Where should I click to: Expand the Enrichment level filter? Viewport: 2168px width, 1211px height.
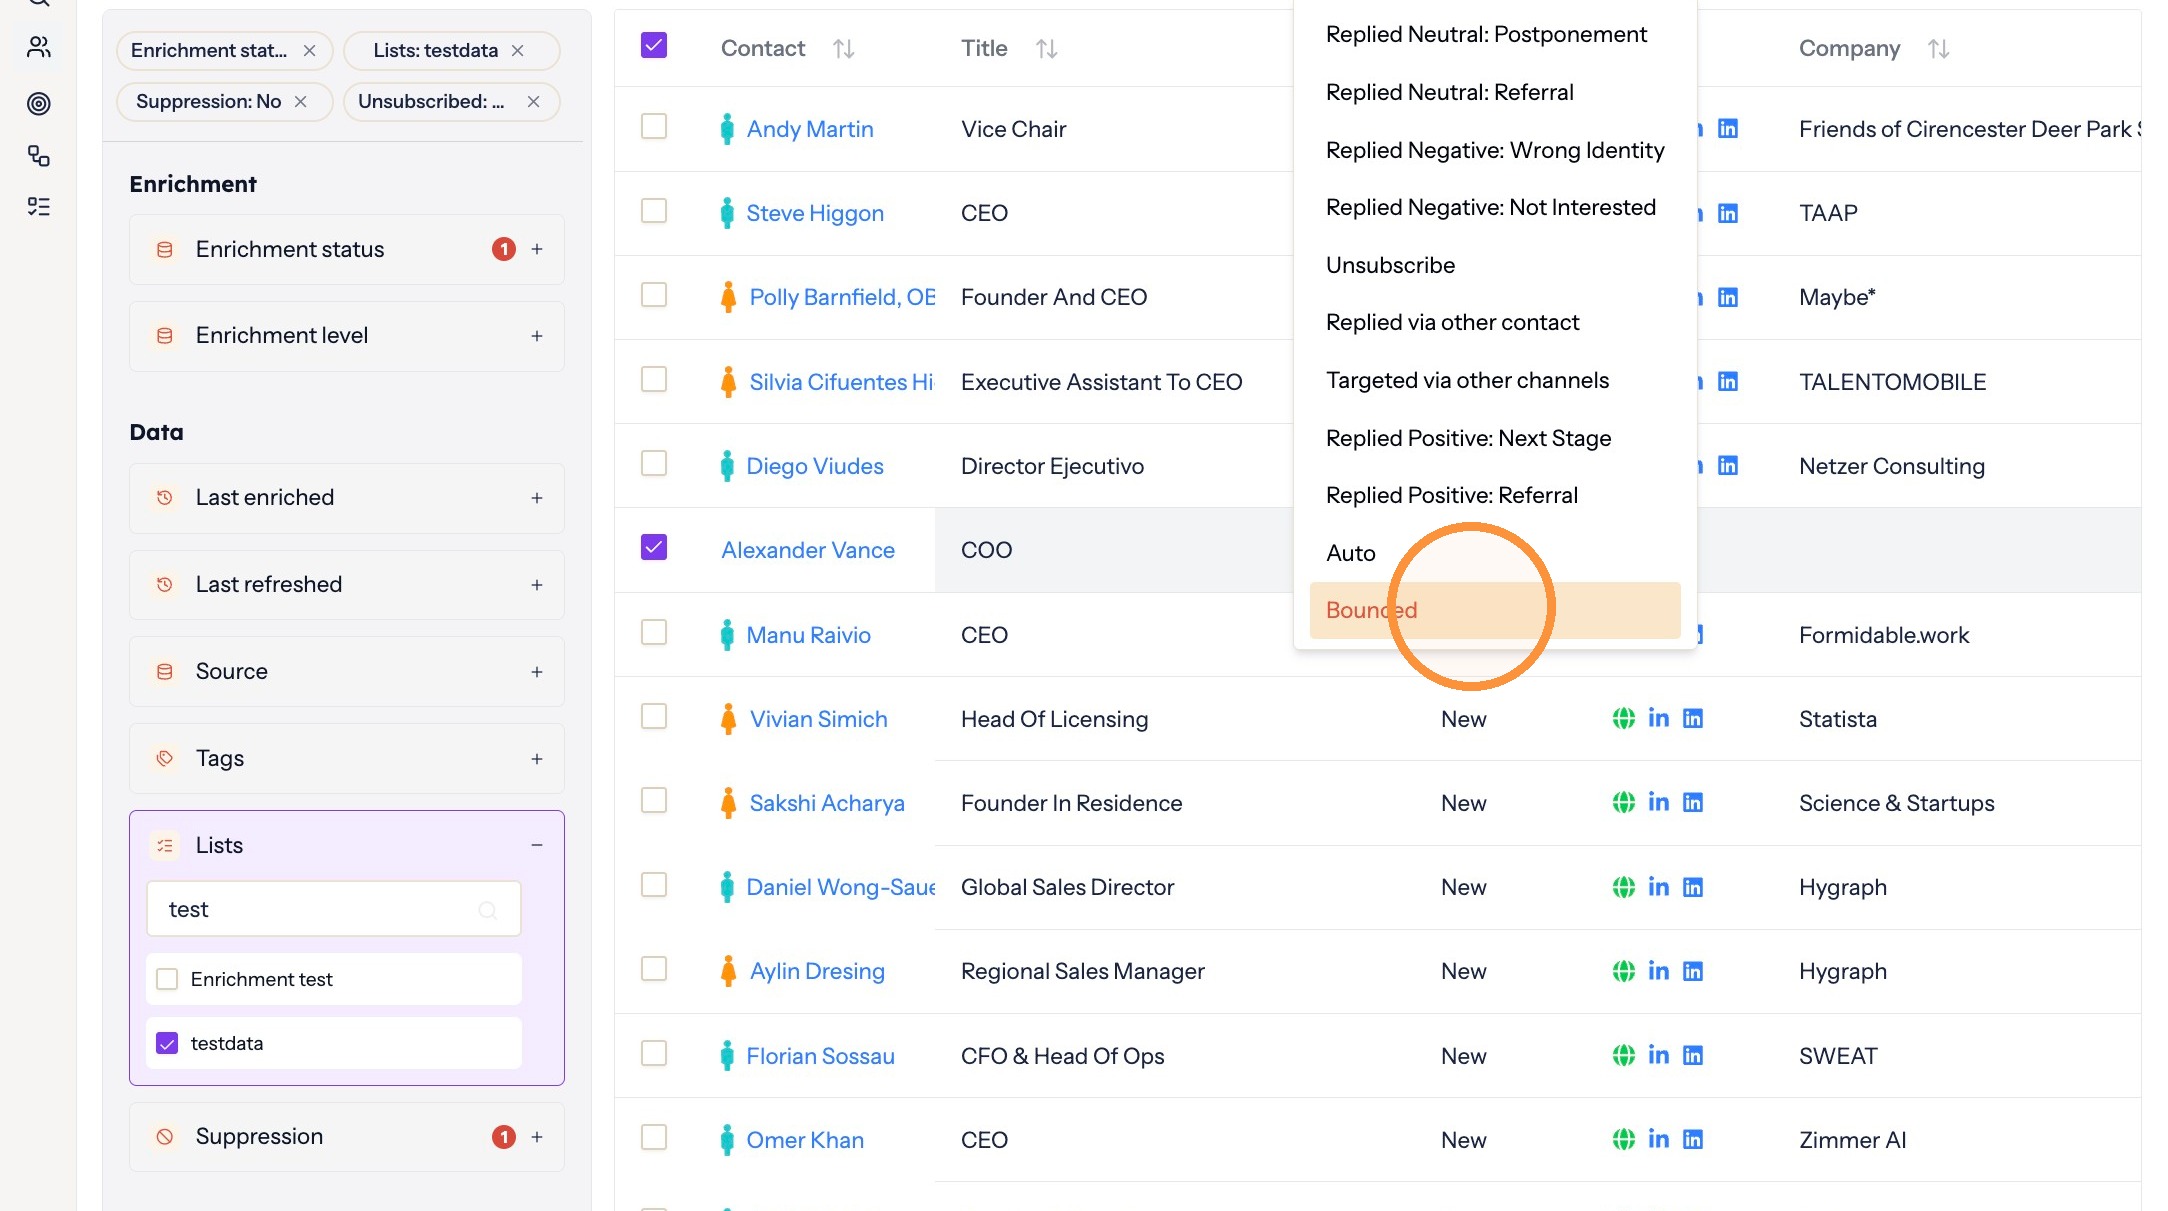click(x=537, y=336)
